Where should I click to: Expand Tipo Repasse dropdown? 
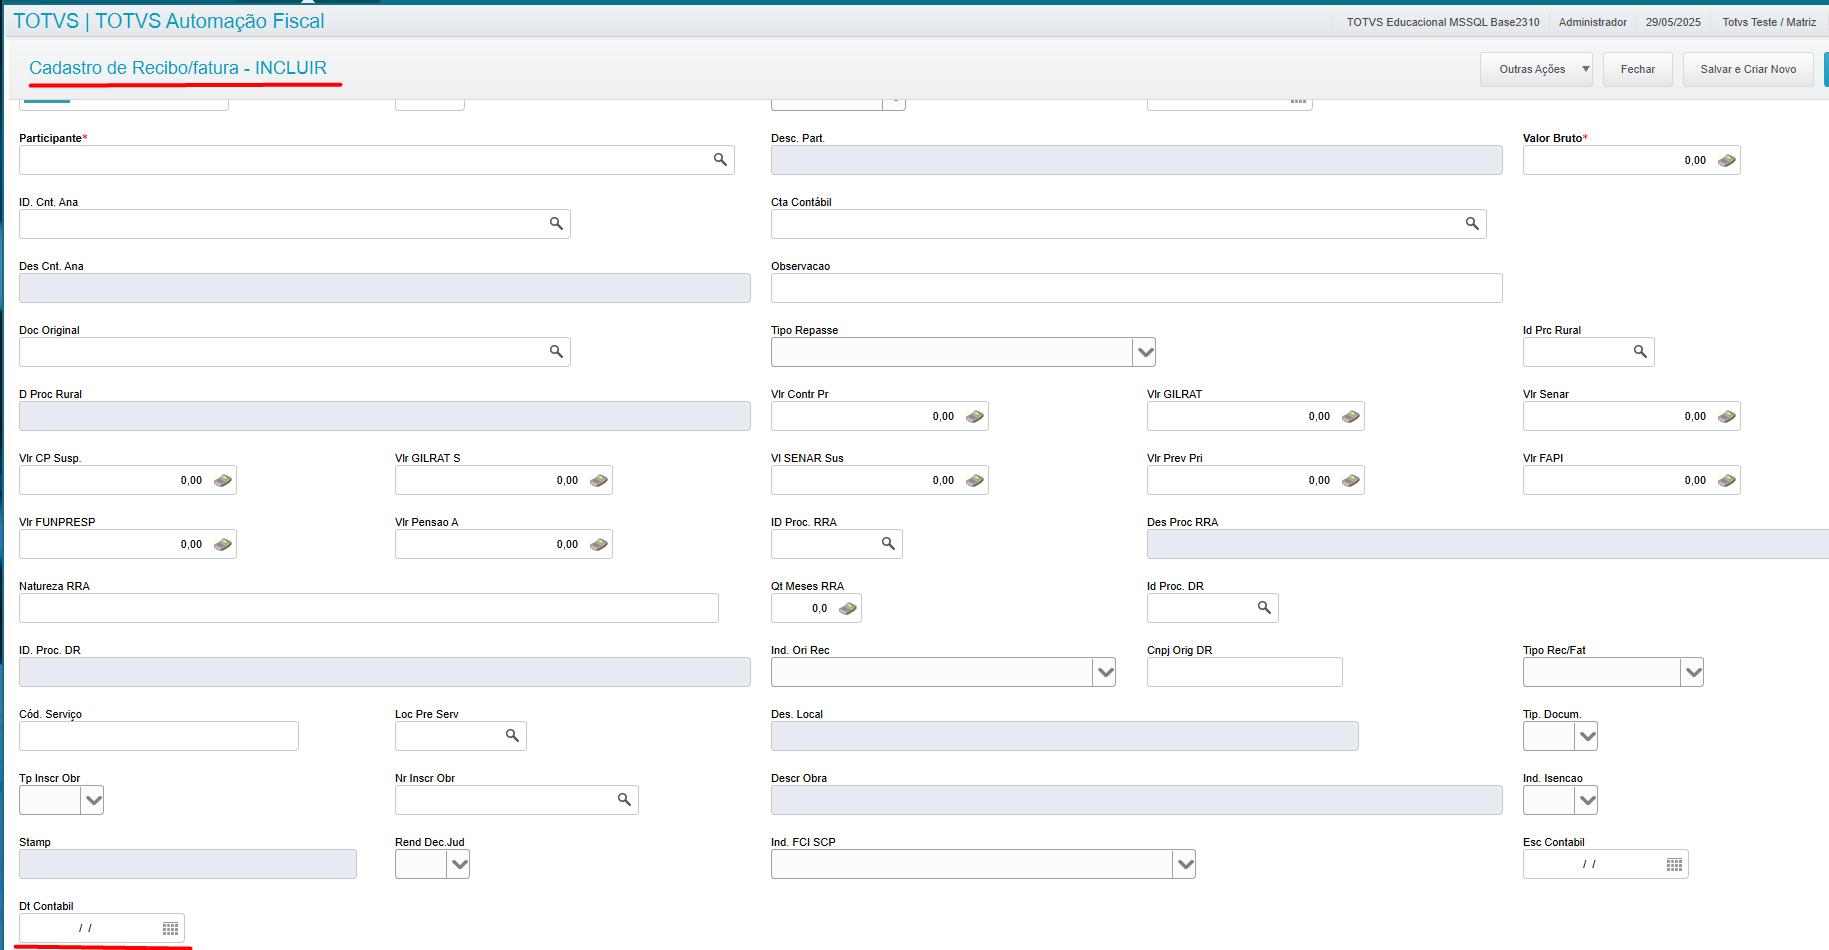point(1145,352)
